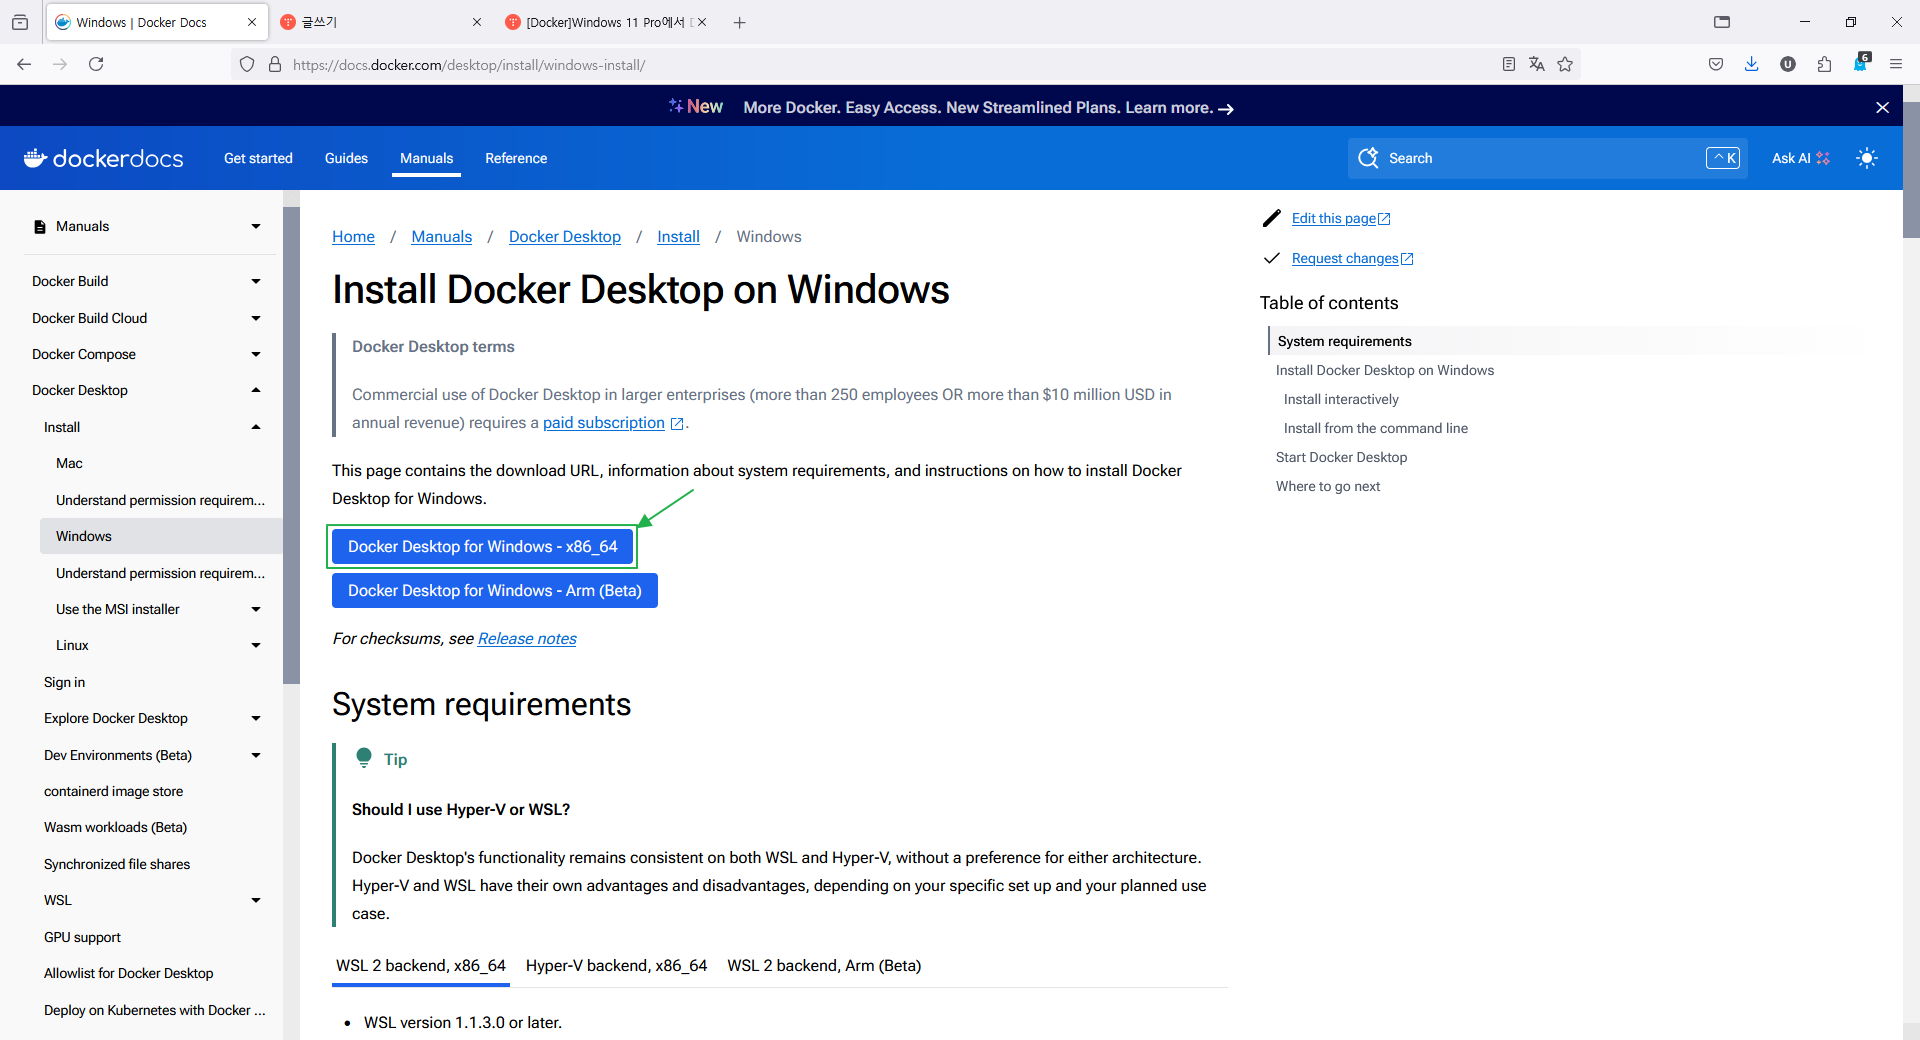
Task: Click the list all tabs icon
Action: 1722,22
